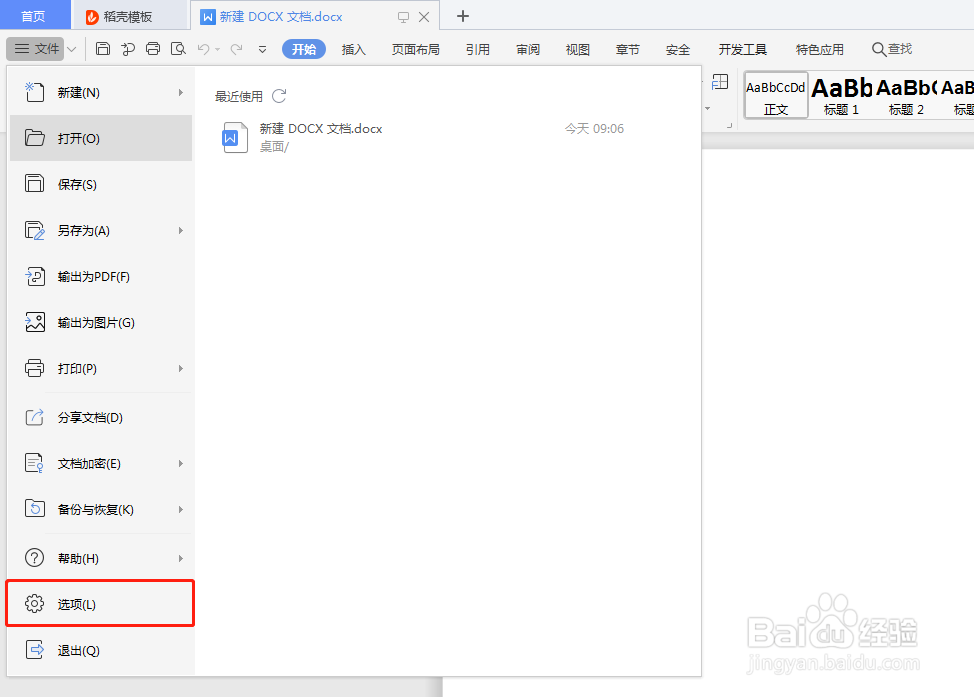Choose 分享文档(D) from the file menu
This screenshot has width=974, height=697.
[x=100, y=417]
